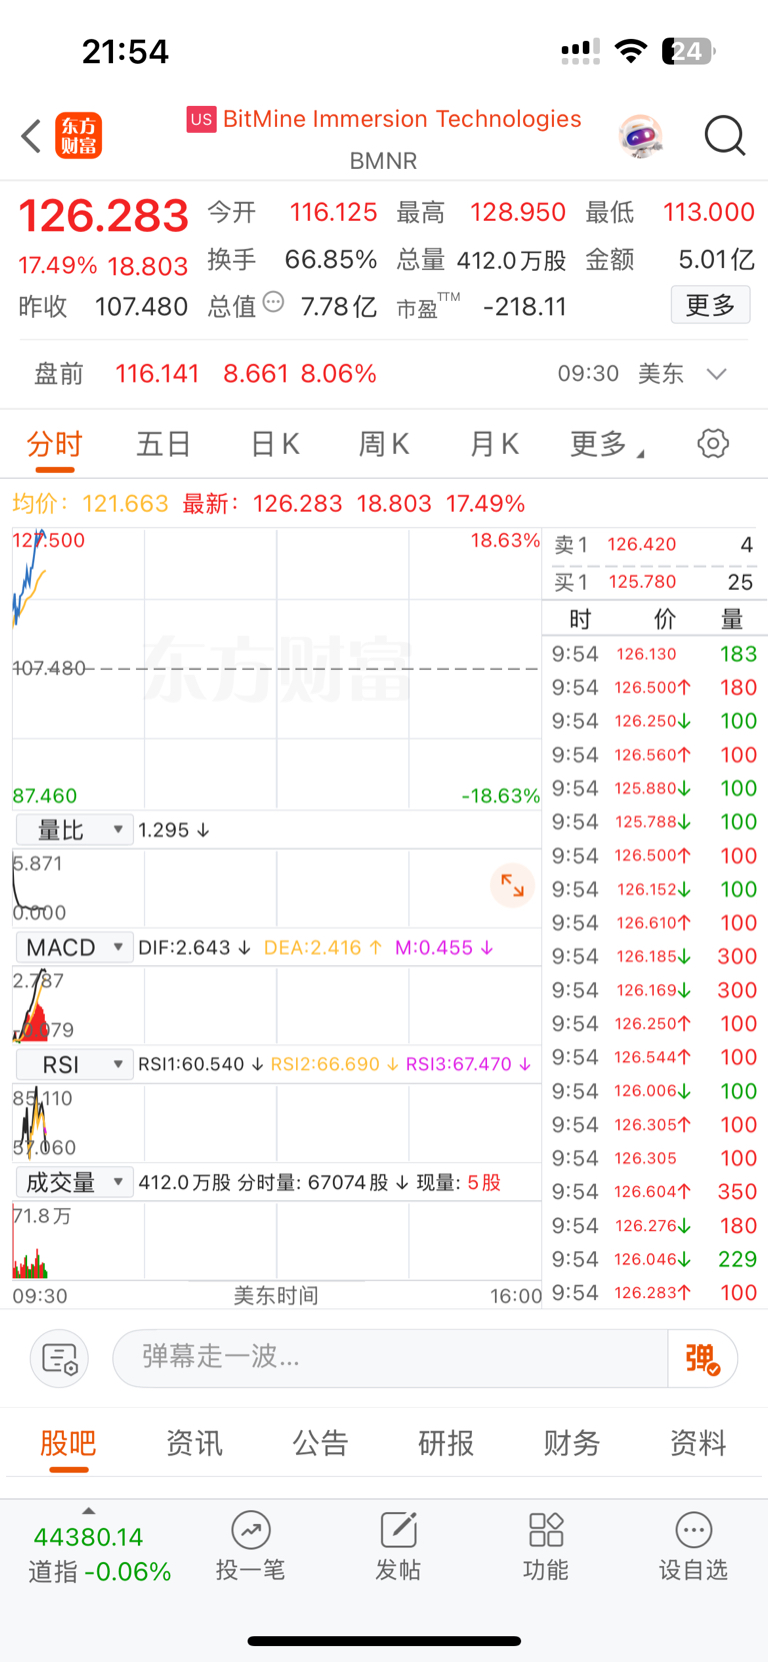Tap BitMine Immersion Technologies title
The image size is (768, 1663).
[x=402, y=119]
